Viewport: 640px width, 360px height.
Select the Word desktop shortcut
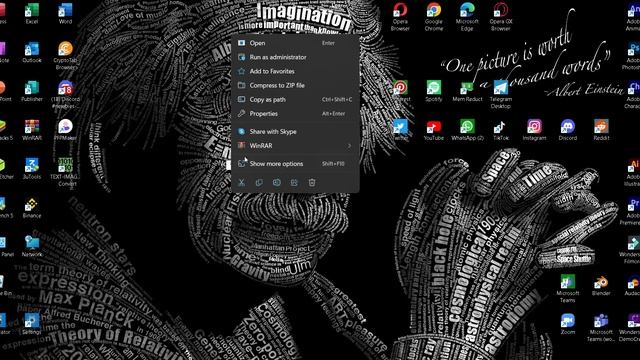point(65,13)
